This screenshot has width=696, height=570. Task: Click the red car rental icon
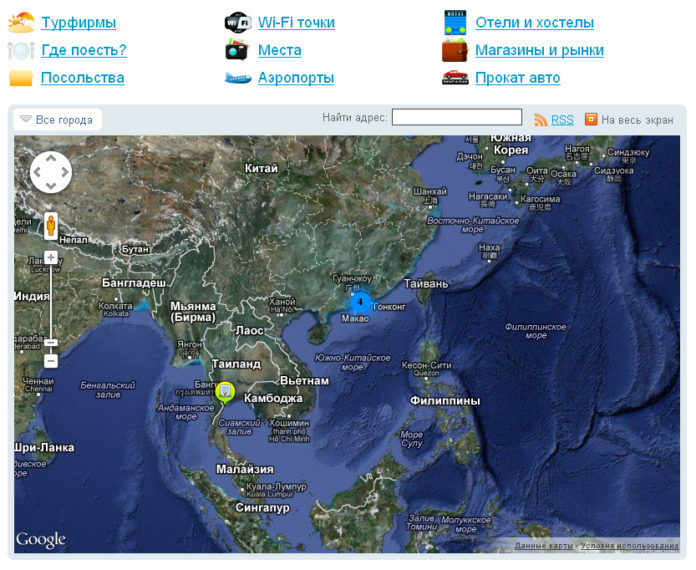coord(455,77)
